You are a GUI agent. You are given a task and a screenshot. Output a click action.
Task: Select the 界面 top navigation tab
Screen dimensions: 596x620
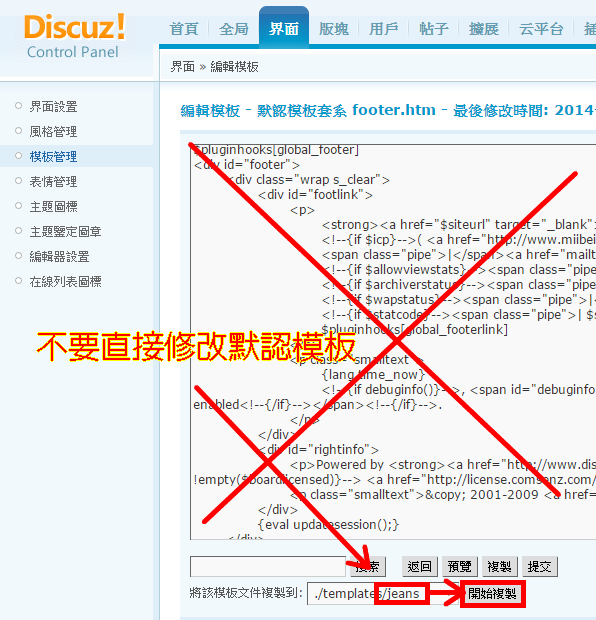click(x=284, y=28)
